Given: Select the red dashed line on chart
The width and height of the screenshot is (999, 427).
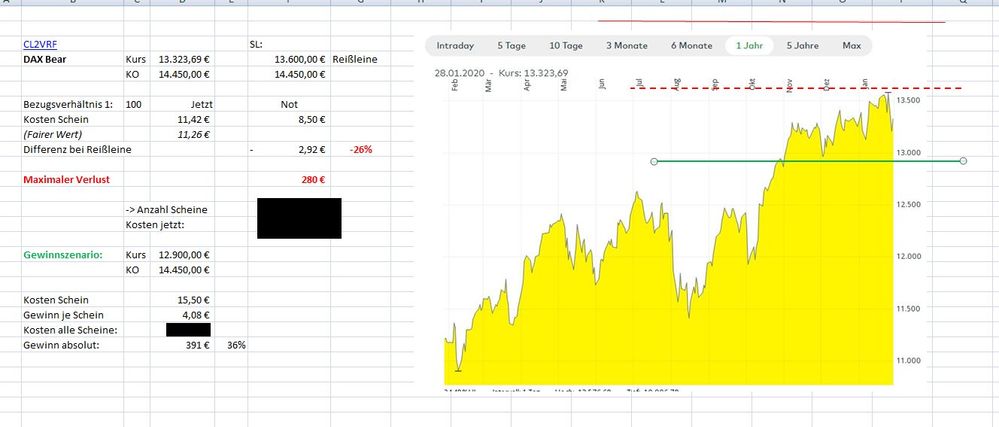Looking at the screenshot, I should tap(780, 89).
